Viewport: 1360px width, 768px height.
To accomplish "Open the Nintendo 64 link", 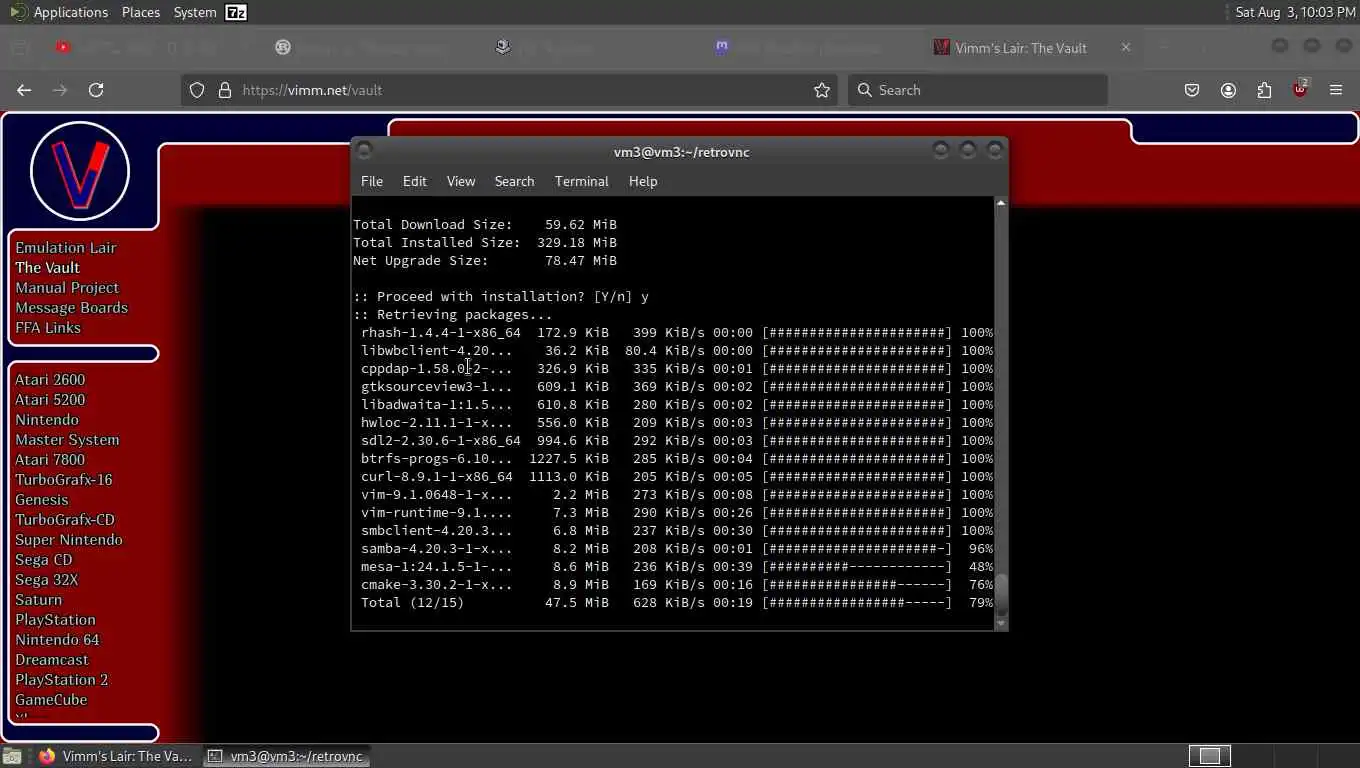I will pyautogui.click(x=57, y=639).
